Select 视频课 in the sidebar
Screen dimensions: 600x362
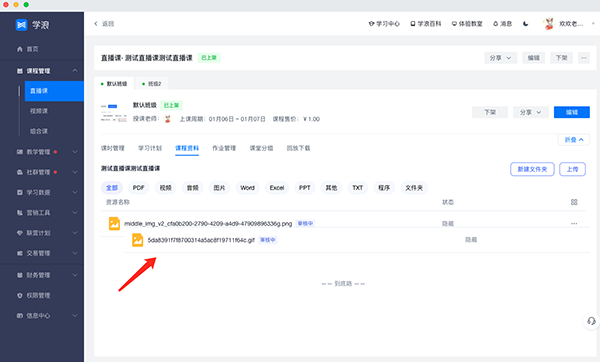pyautogui.click(x=39, y=111)
